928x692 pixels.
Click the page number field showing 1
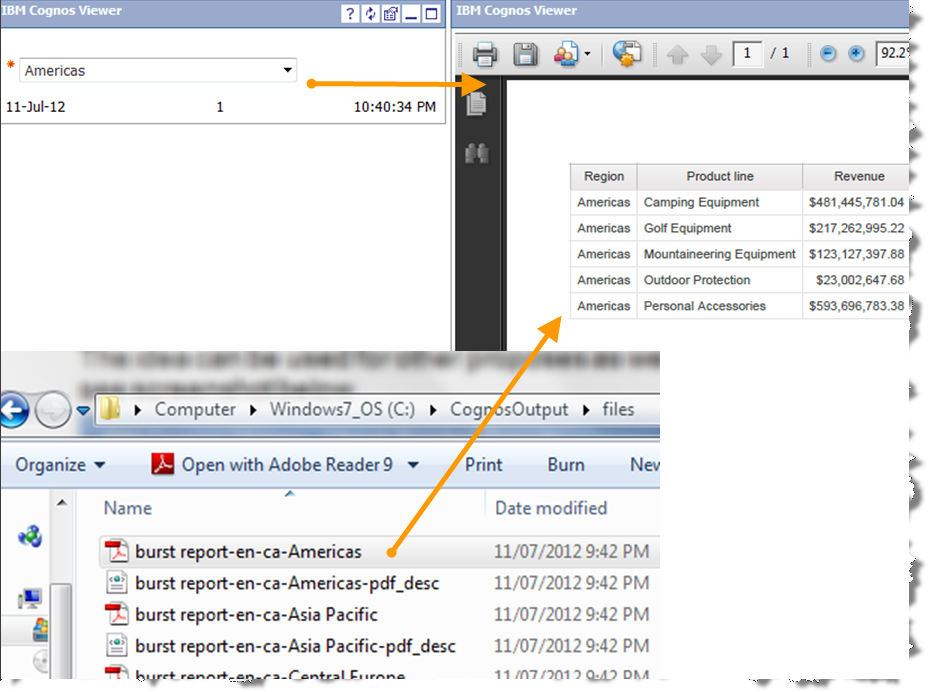(747, 54)
